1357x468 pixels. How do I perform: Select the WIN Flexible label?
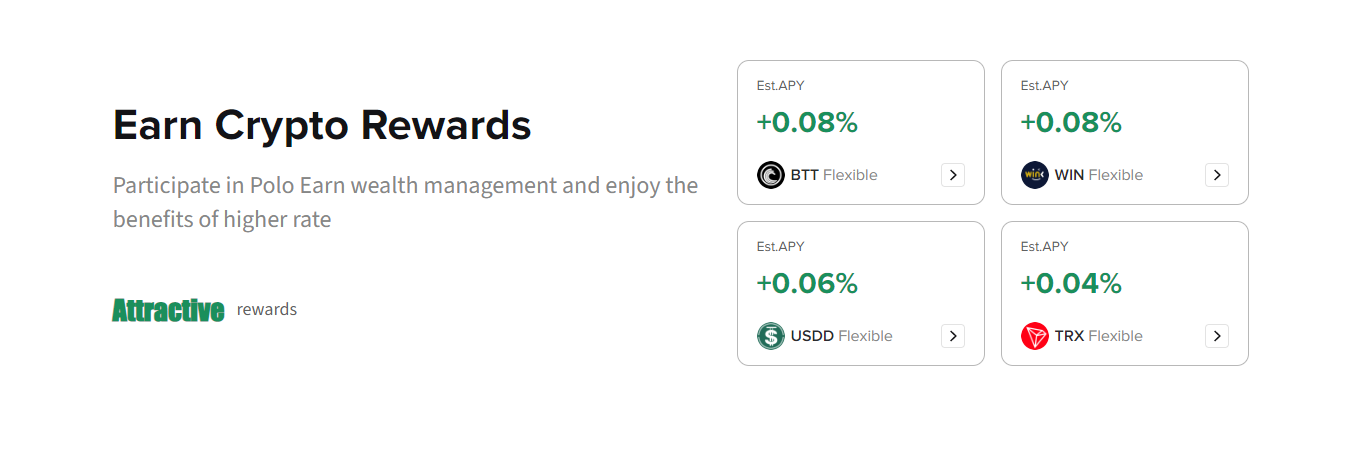(x=1098, y=175)
